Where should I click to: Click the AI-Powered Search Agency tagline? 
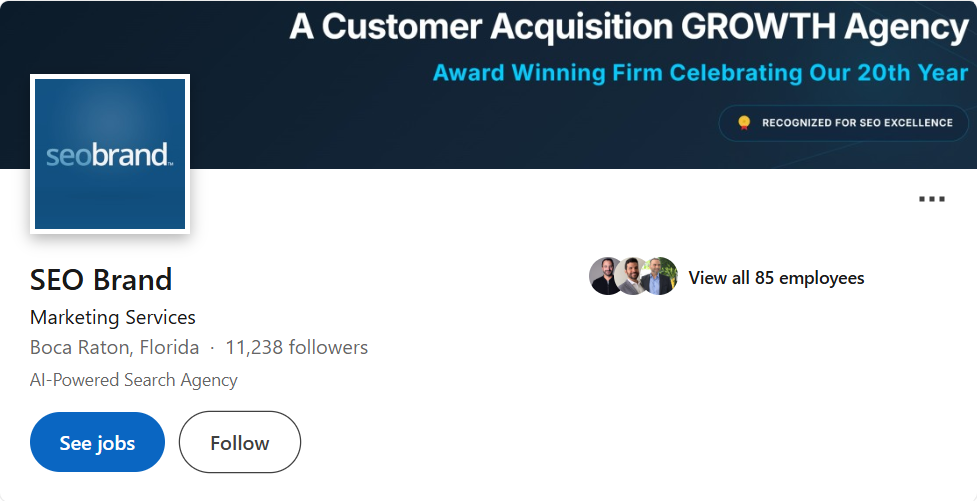pos(134,380)
